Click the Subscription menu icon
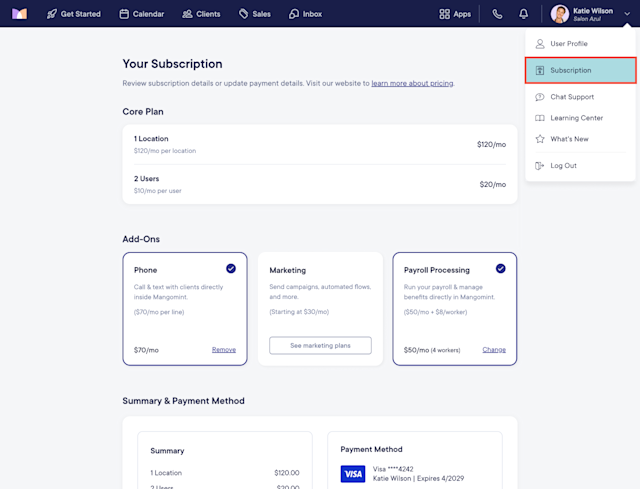 click(x=540, y=70)
